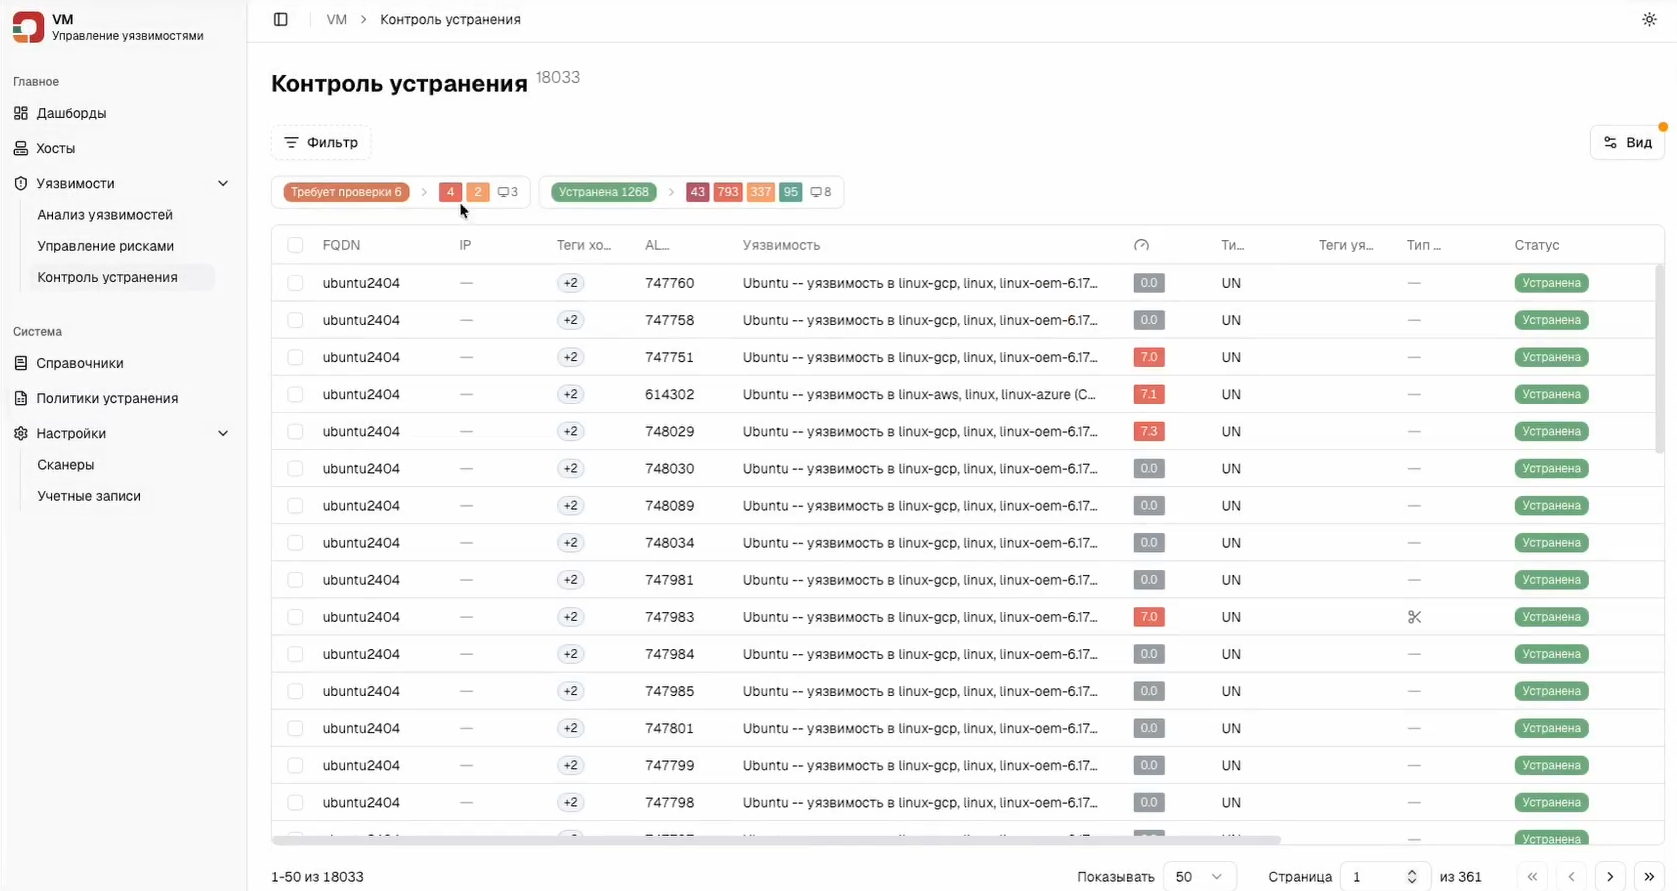Tick the checkbox for row 614302
This screenshot has height=891, width=1677.
coord(295,394)
